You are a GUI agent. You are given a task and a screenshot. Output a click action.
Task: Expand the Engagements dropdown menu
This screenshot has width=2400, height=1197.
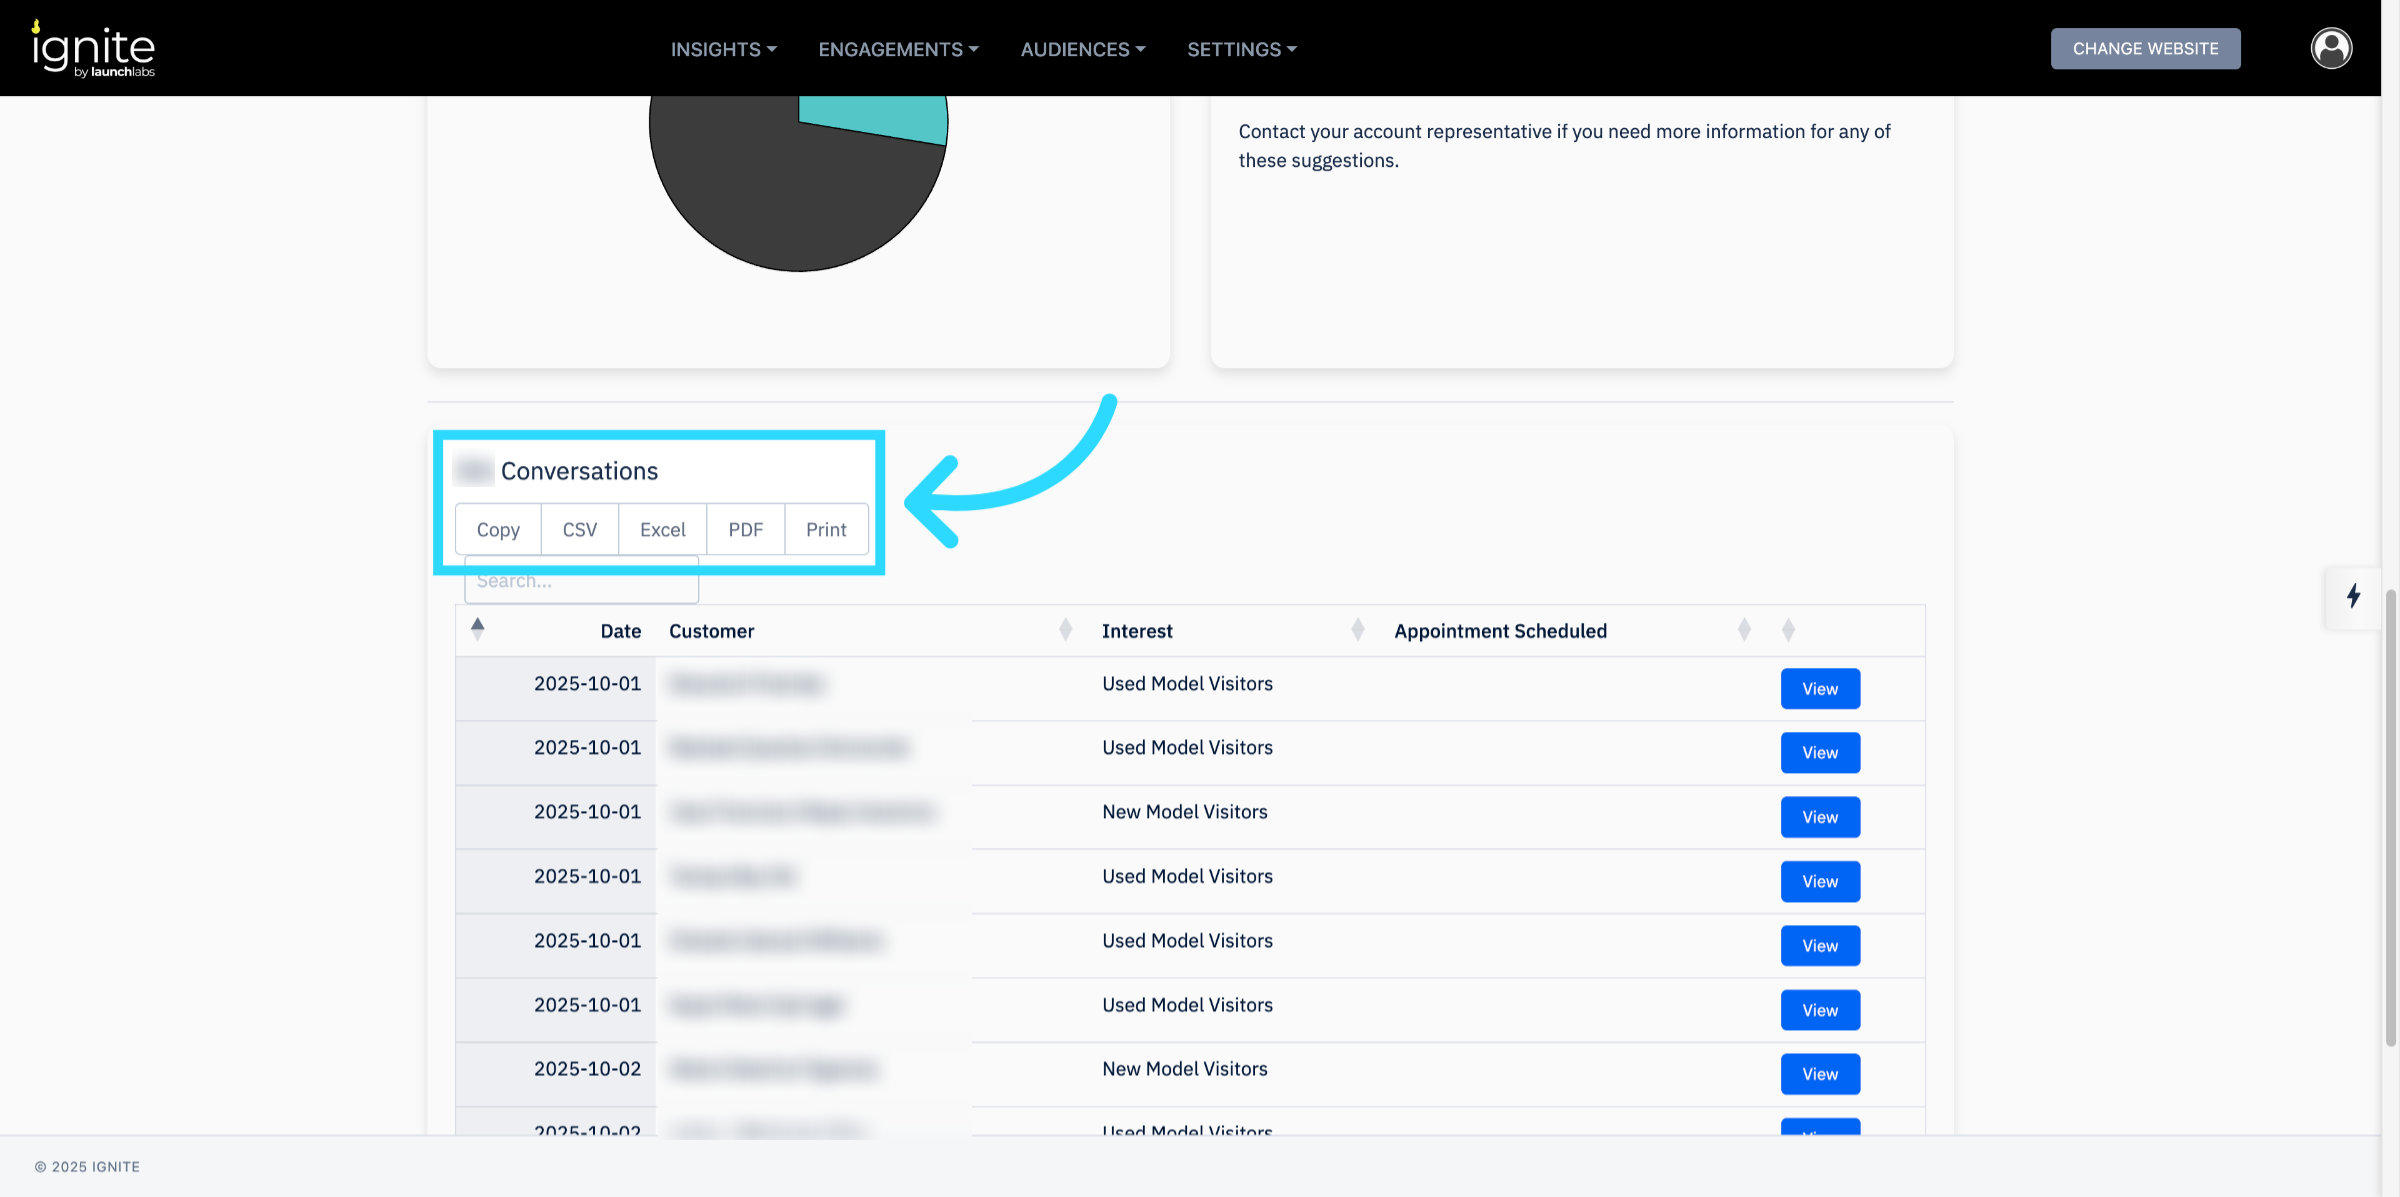pyautogui.click(x=898, y=49)
